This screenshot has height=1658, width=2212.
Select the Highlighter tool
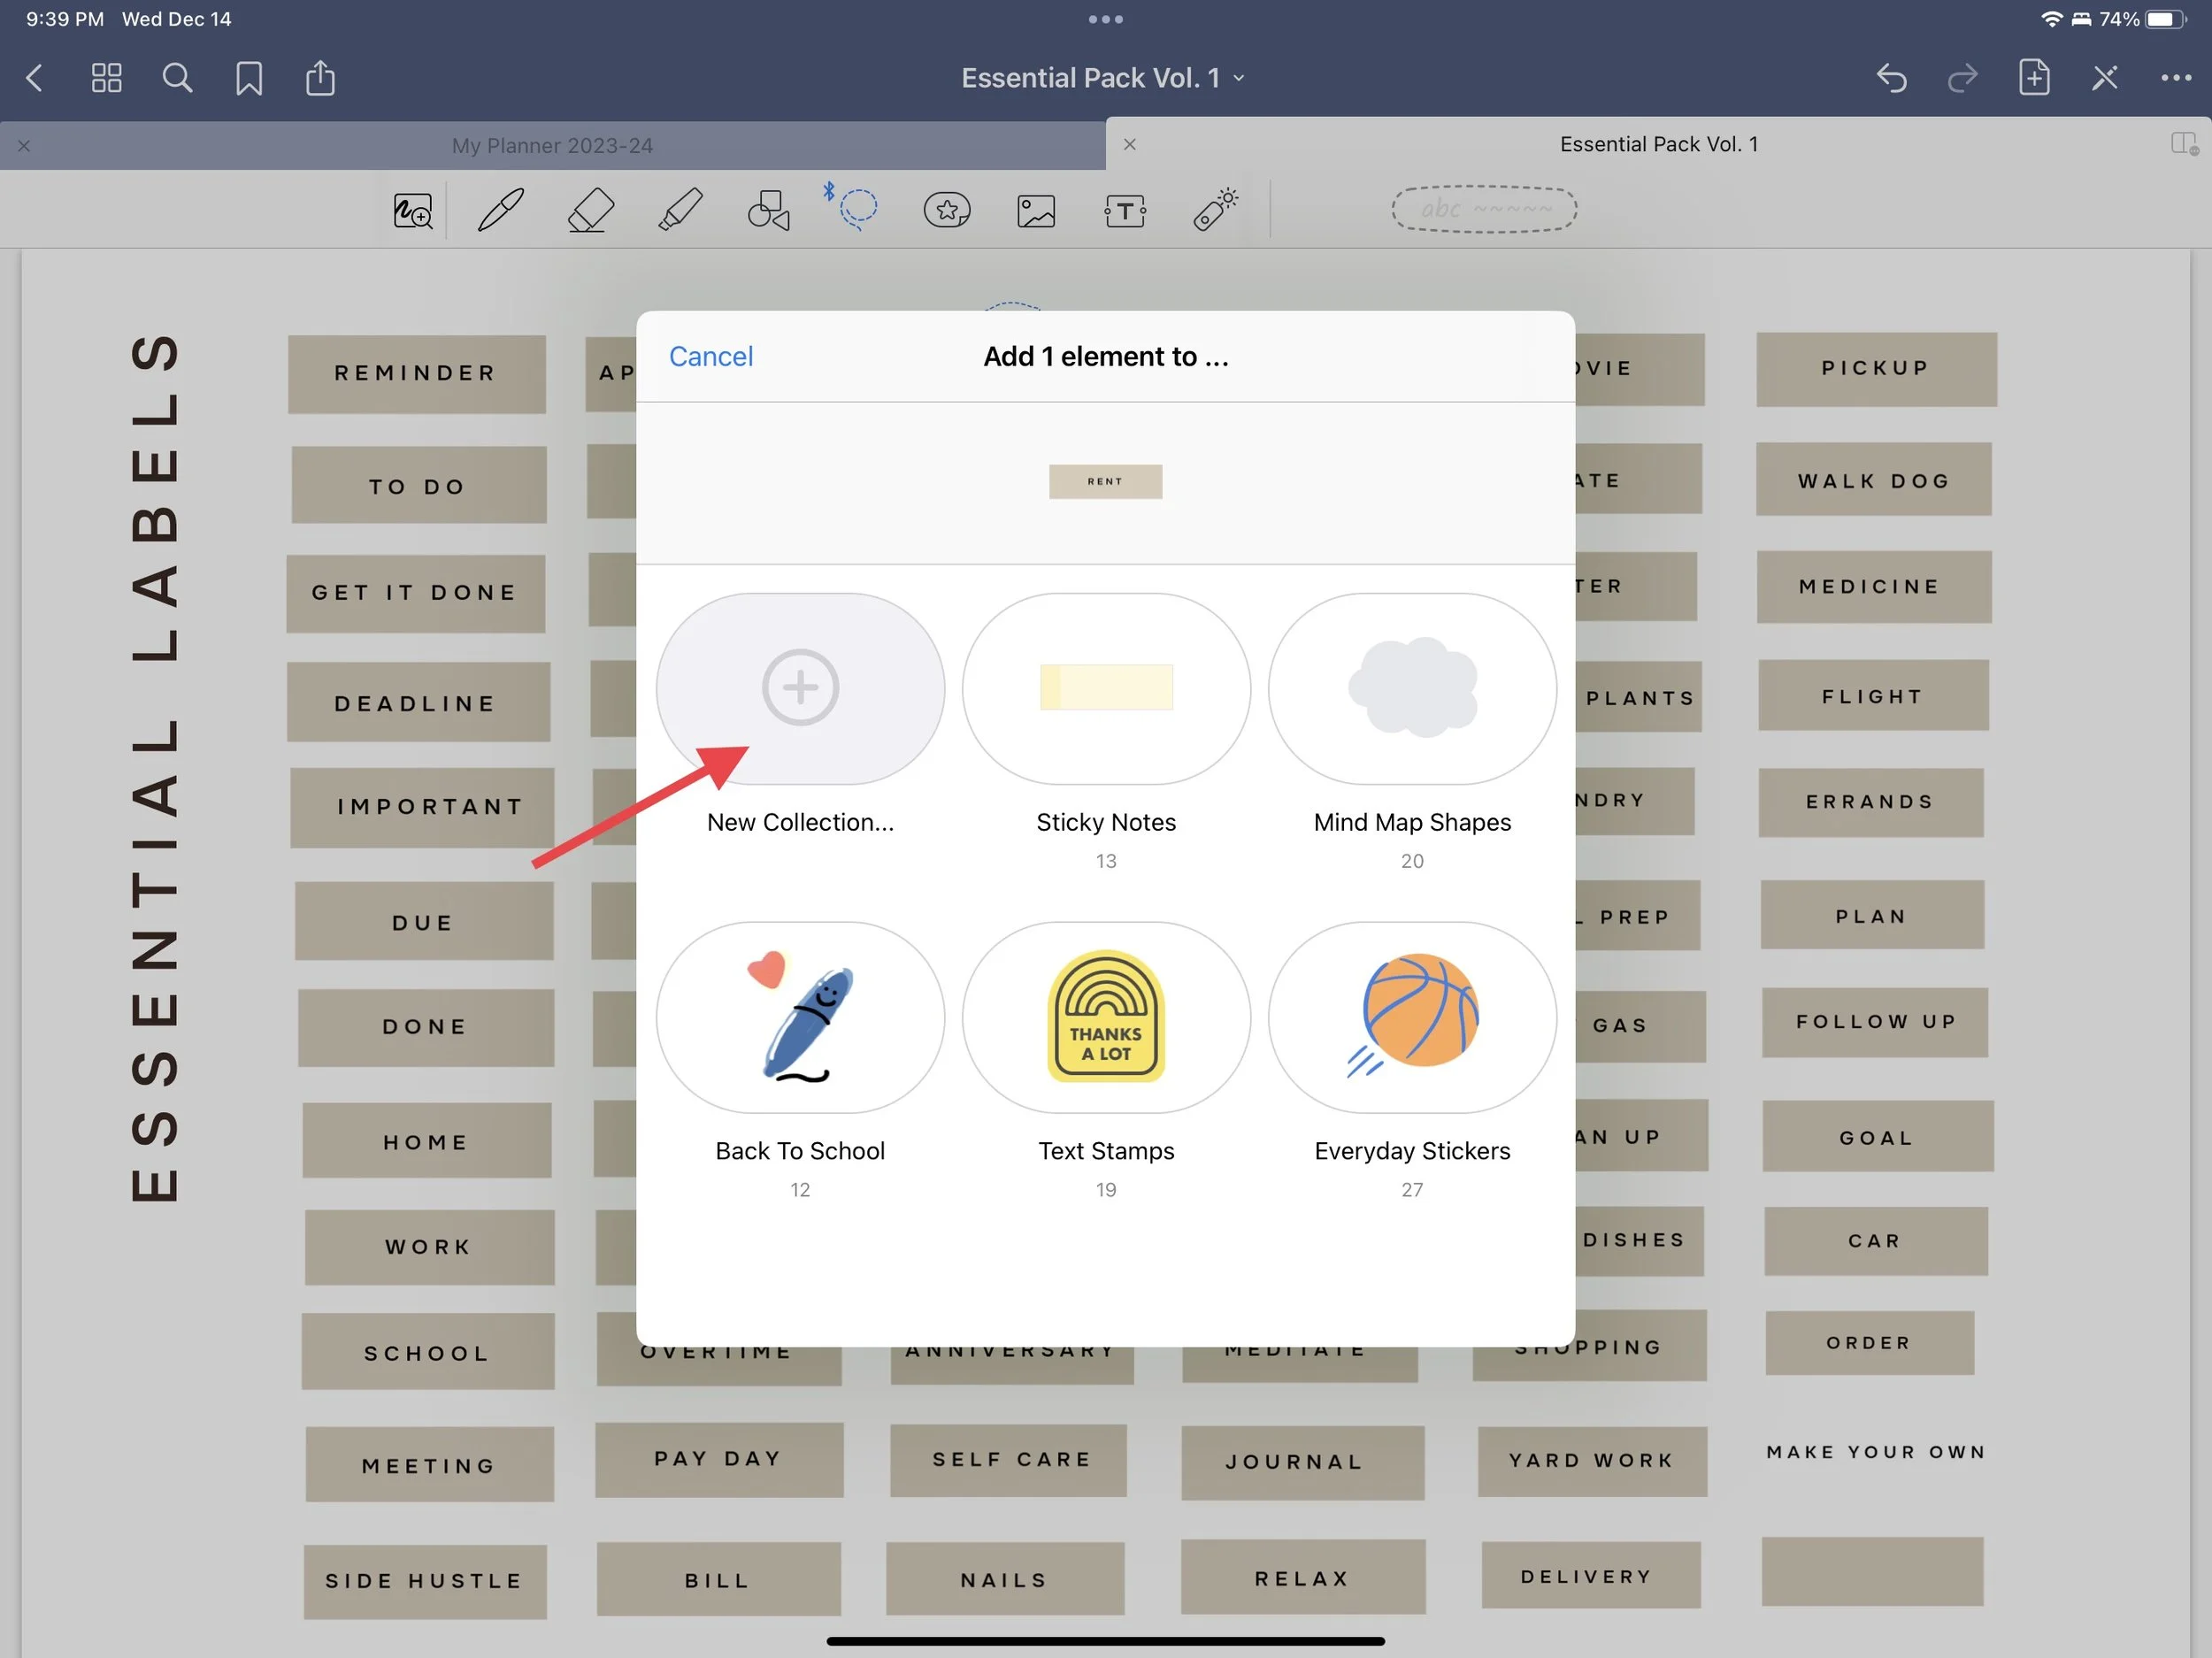[680, 210]
